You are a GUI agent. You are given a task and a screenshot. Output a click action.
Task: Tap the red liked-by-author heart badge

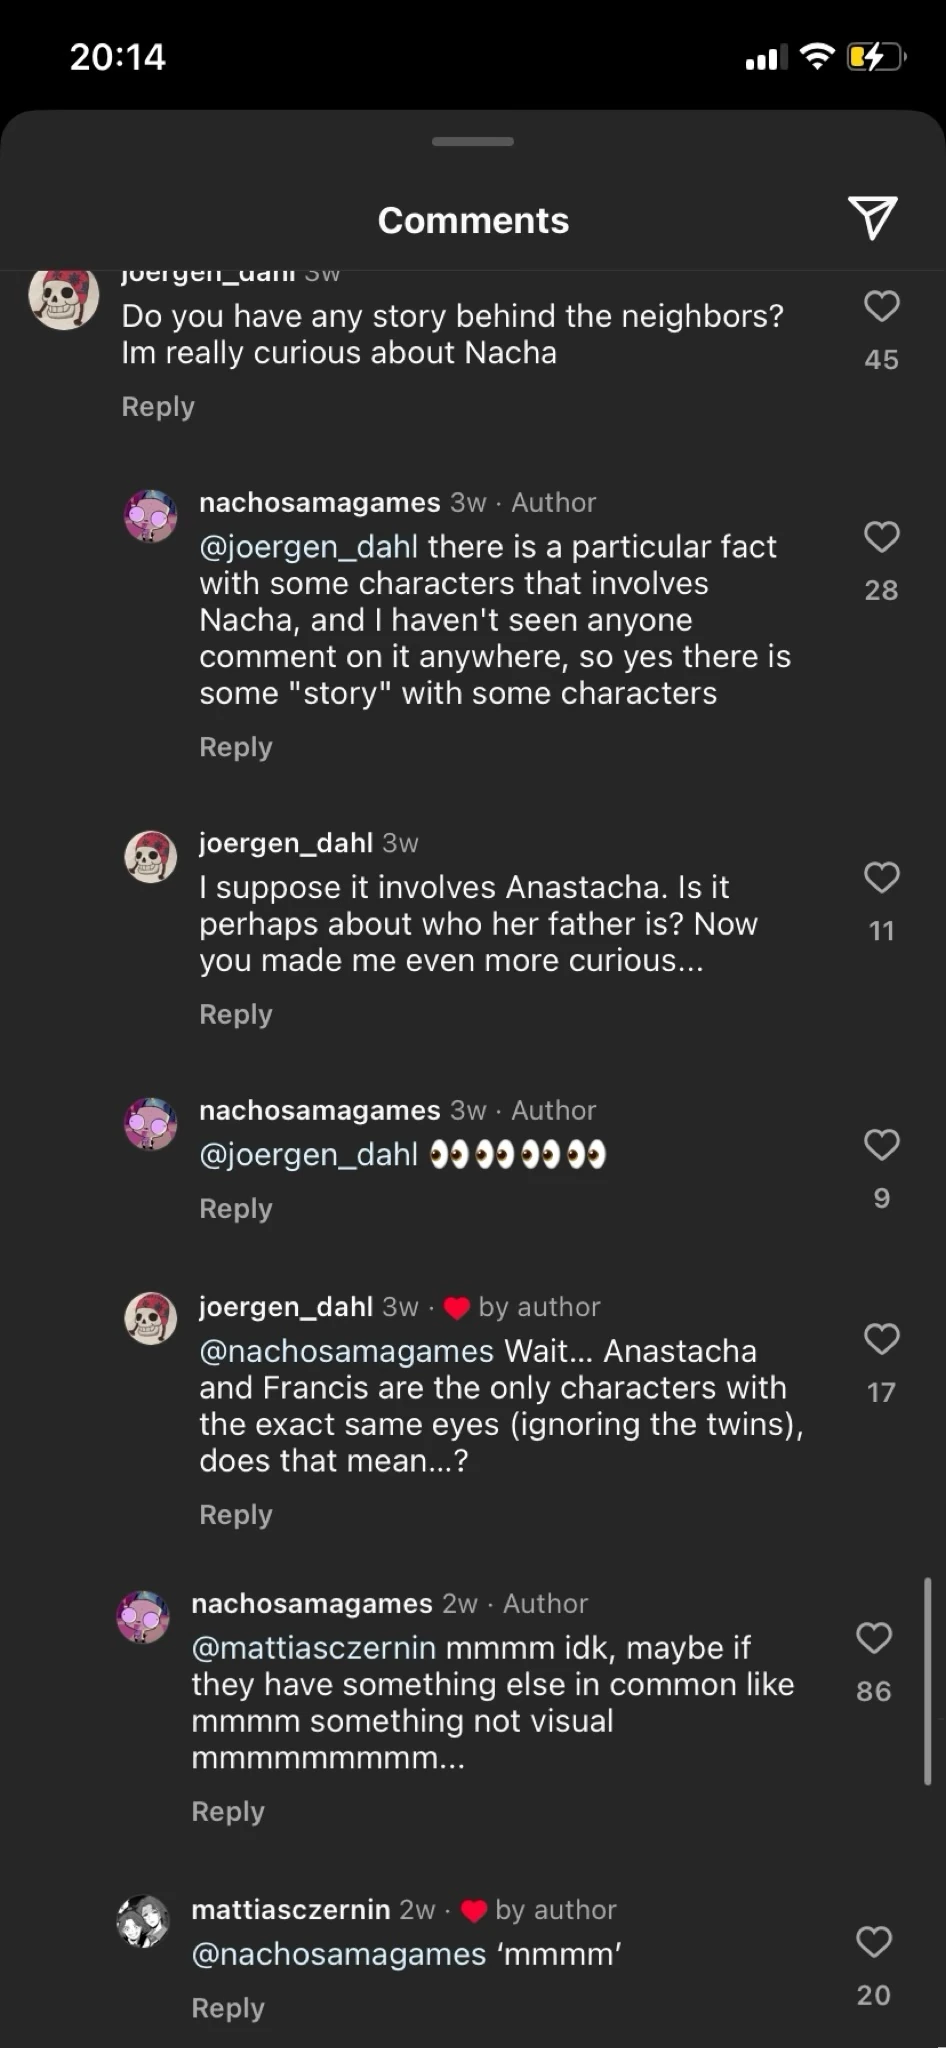point(457,1306)
